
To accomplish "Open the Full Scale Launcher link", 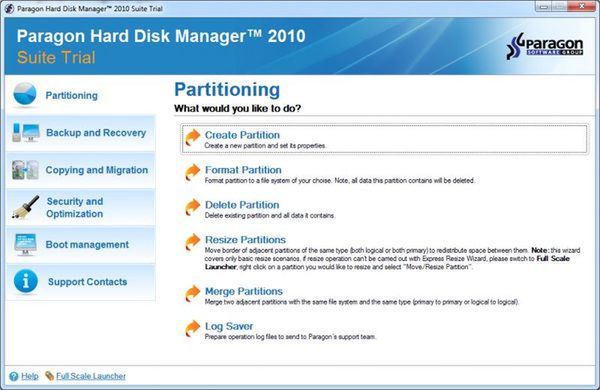I will 91,376.
